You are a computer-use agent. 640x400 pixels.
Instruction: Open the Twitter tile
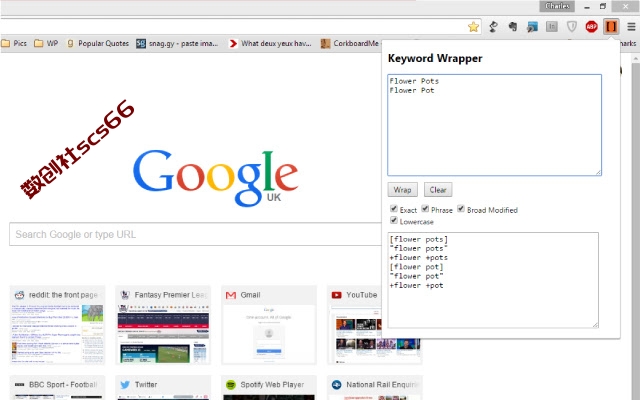click(163, 387)
